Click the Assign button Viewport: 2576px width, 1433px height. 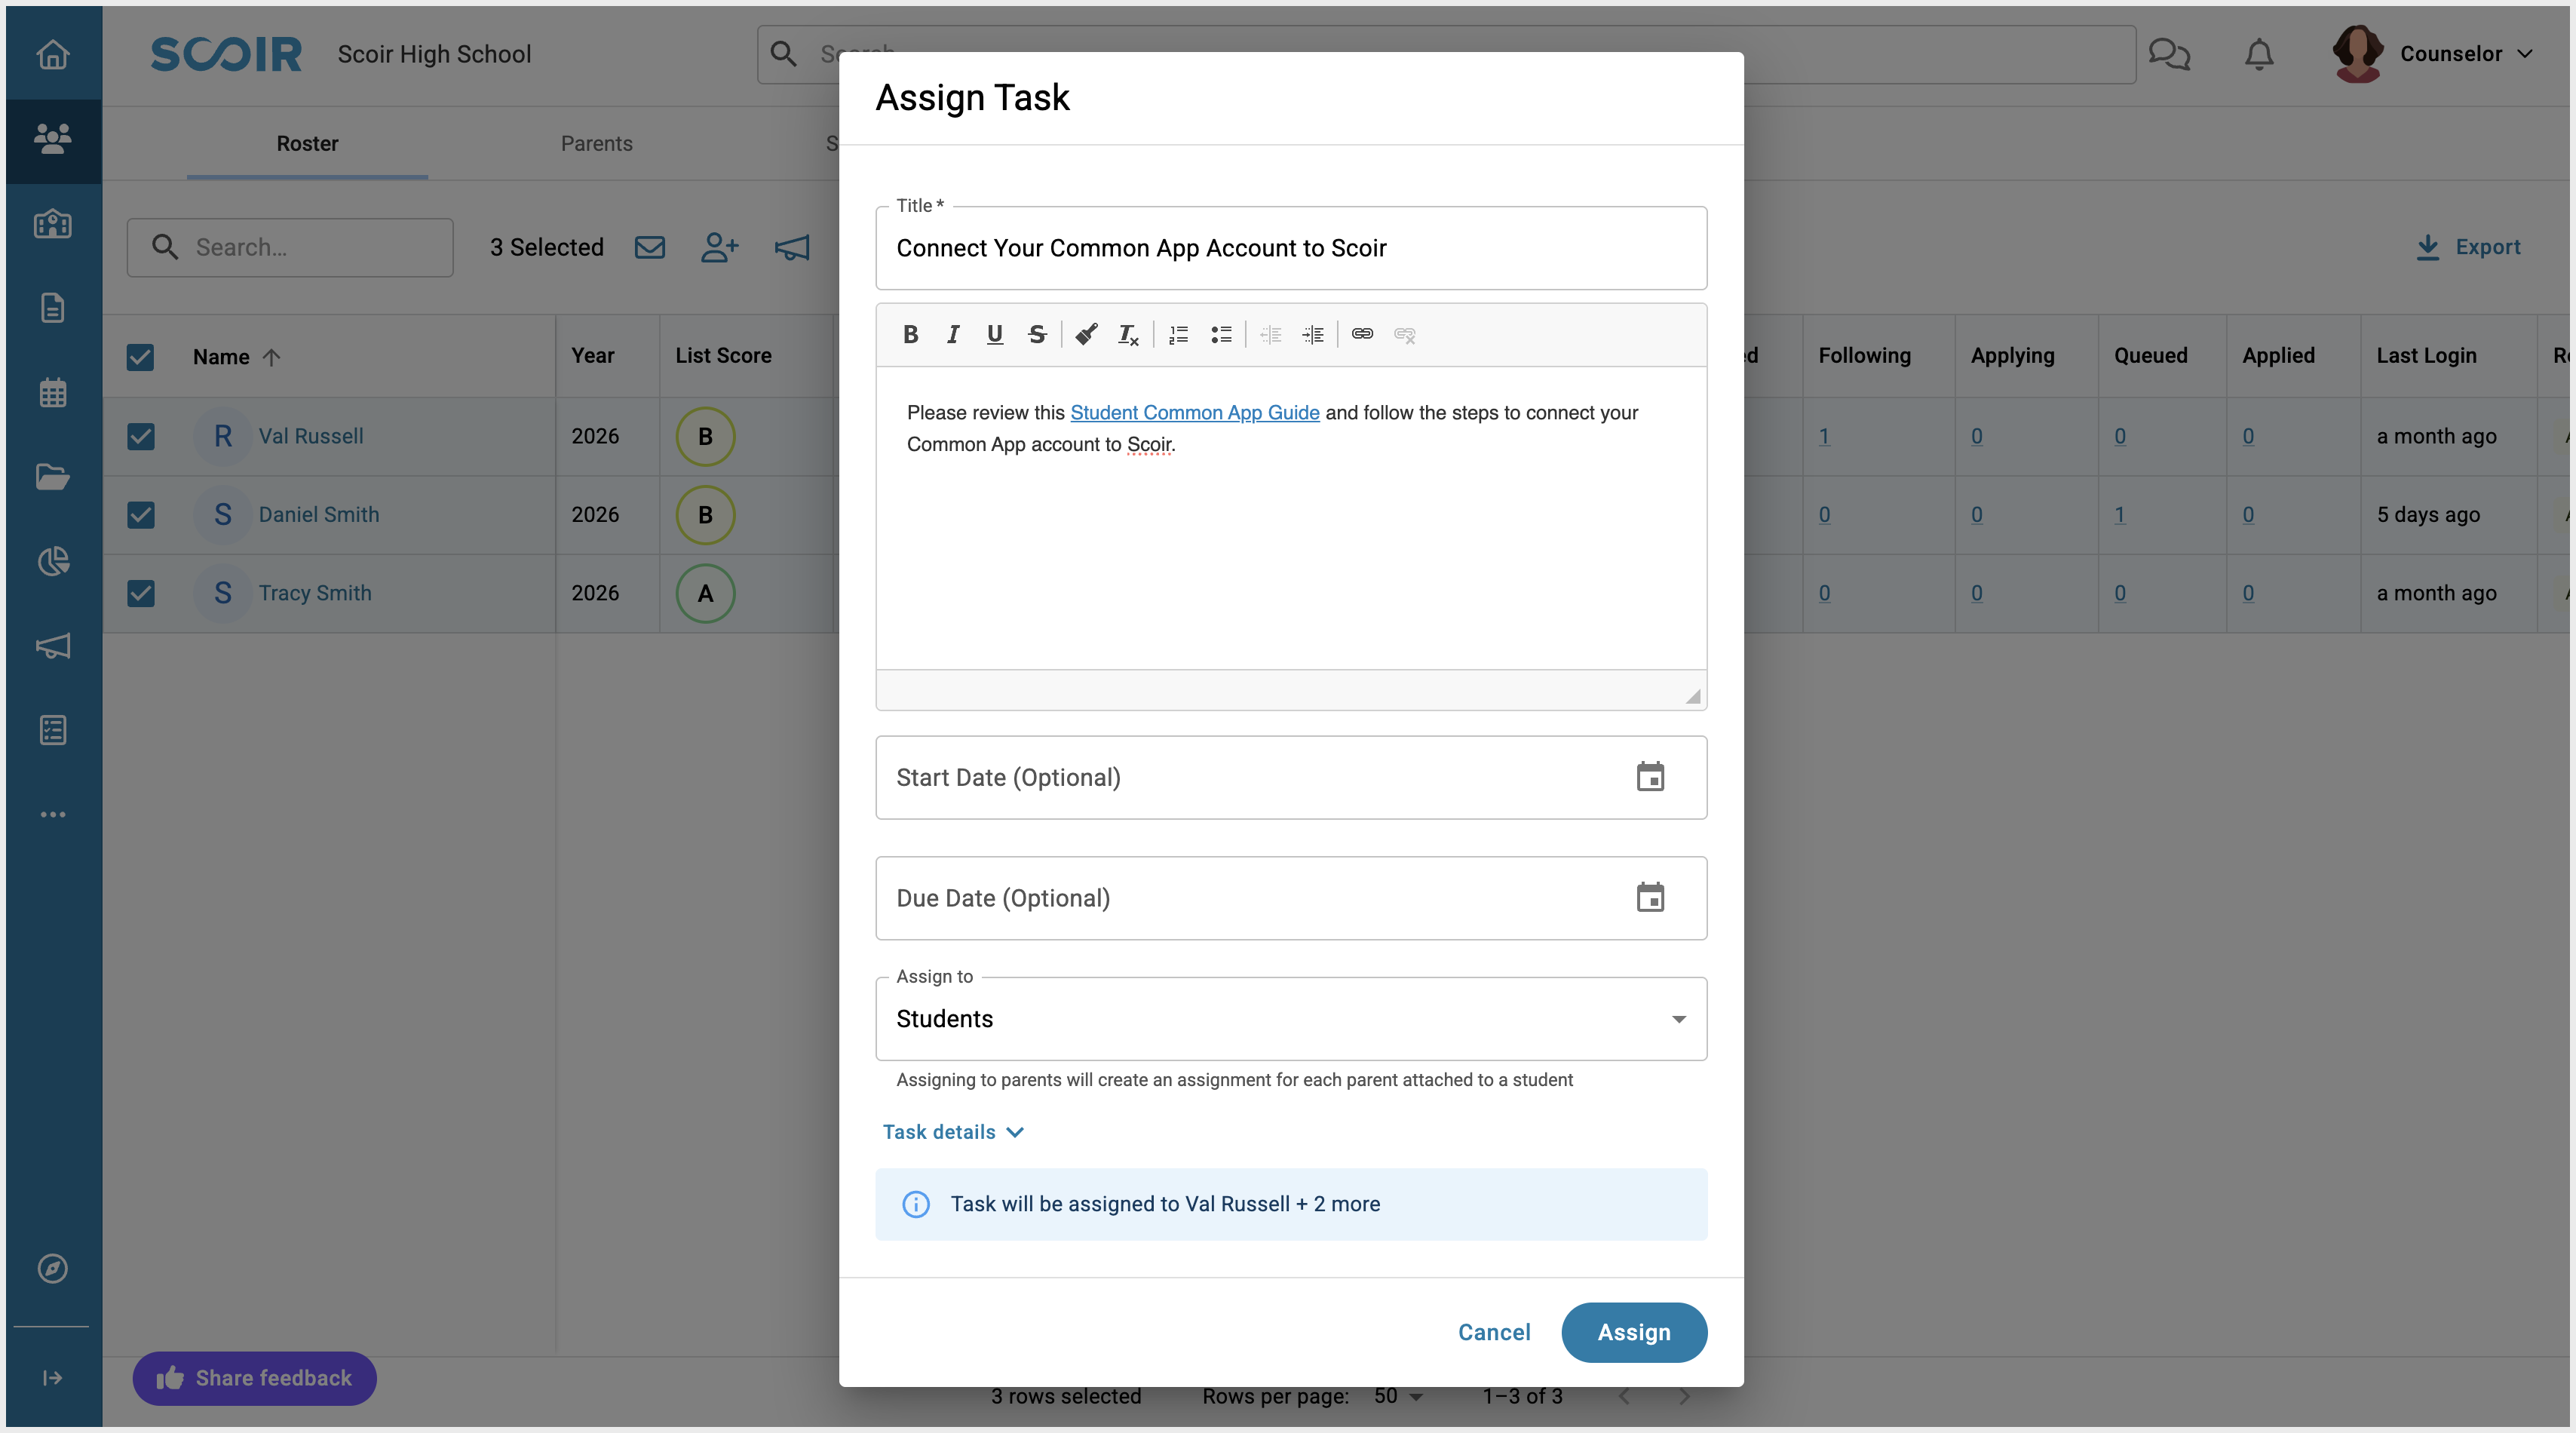pos(1634,1332)
